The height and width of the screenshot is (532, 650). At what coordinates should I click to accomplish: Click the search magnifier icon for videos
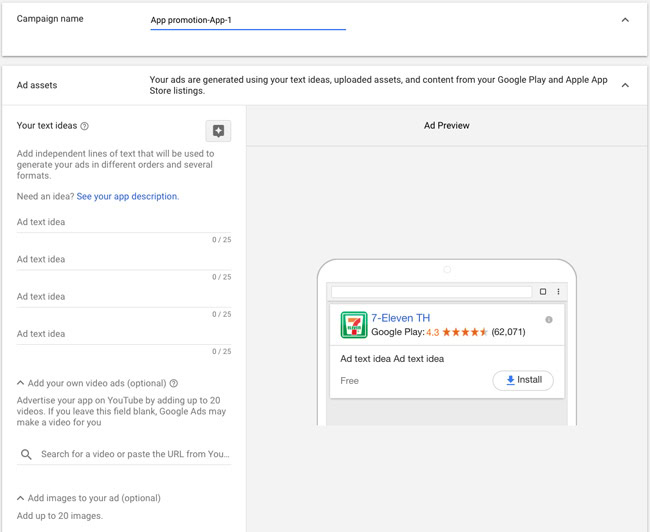pos(26,454)
